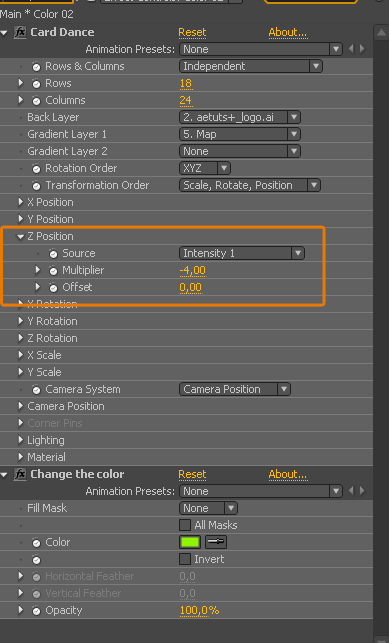Expand the Lighting property group
Image resolution: width=389 pixels, height=643 pixels.
click(20, 440)
